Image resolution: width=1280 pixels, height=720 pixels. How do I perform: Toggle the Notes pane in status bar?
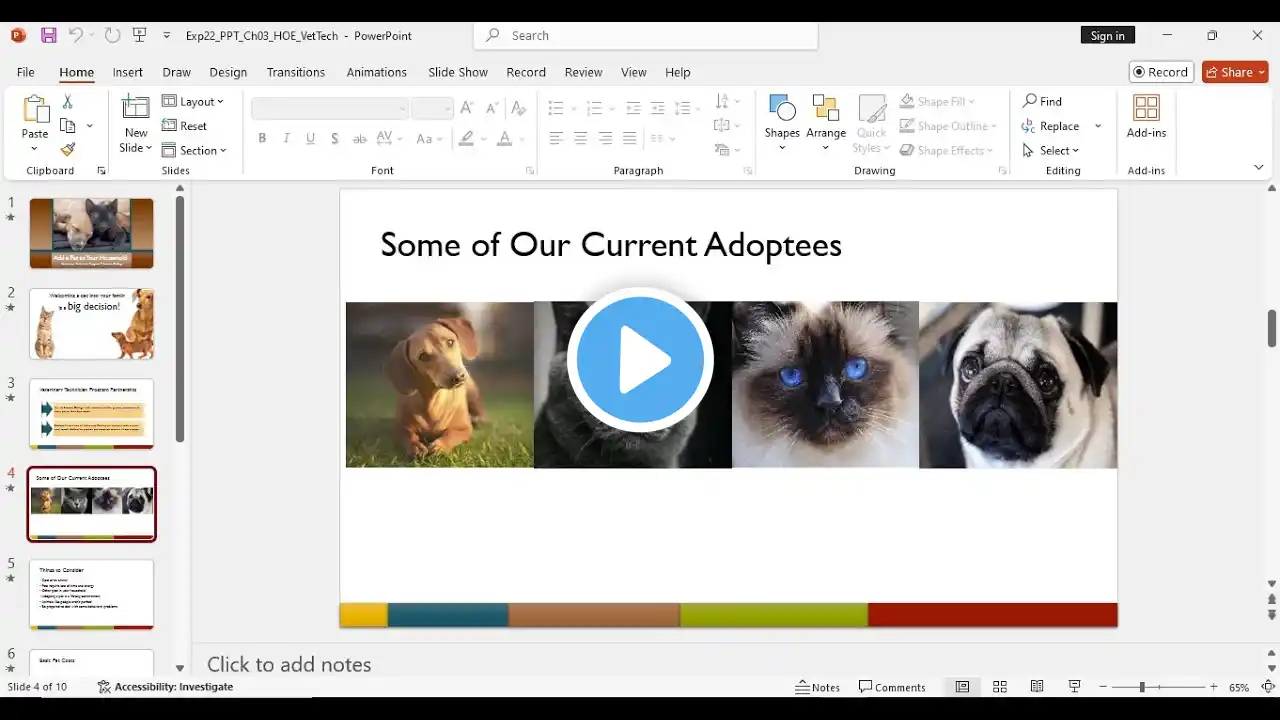[x=817, y=687]
